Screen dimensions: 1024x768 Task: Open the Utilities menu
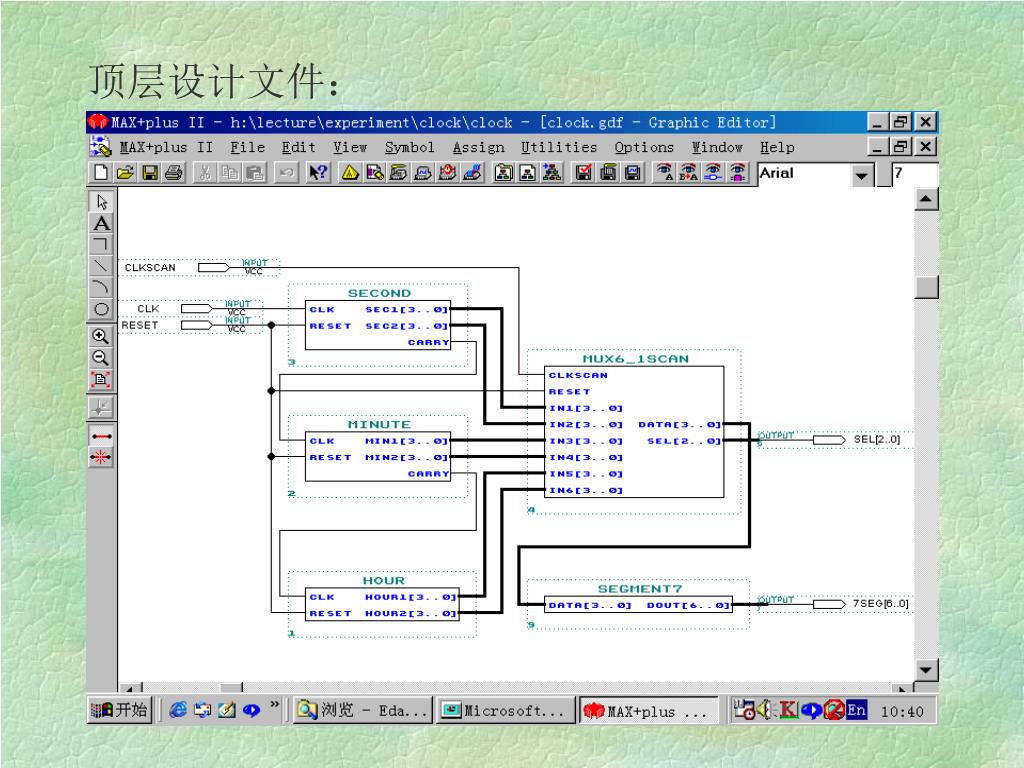559,147
